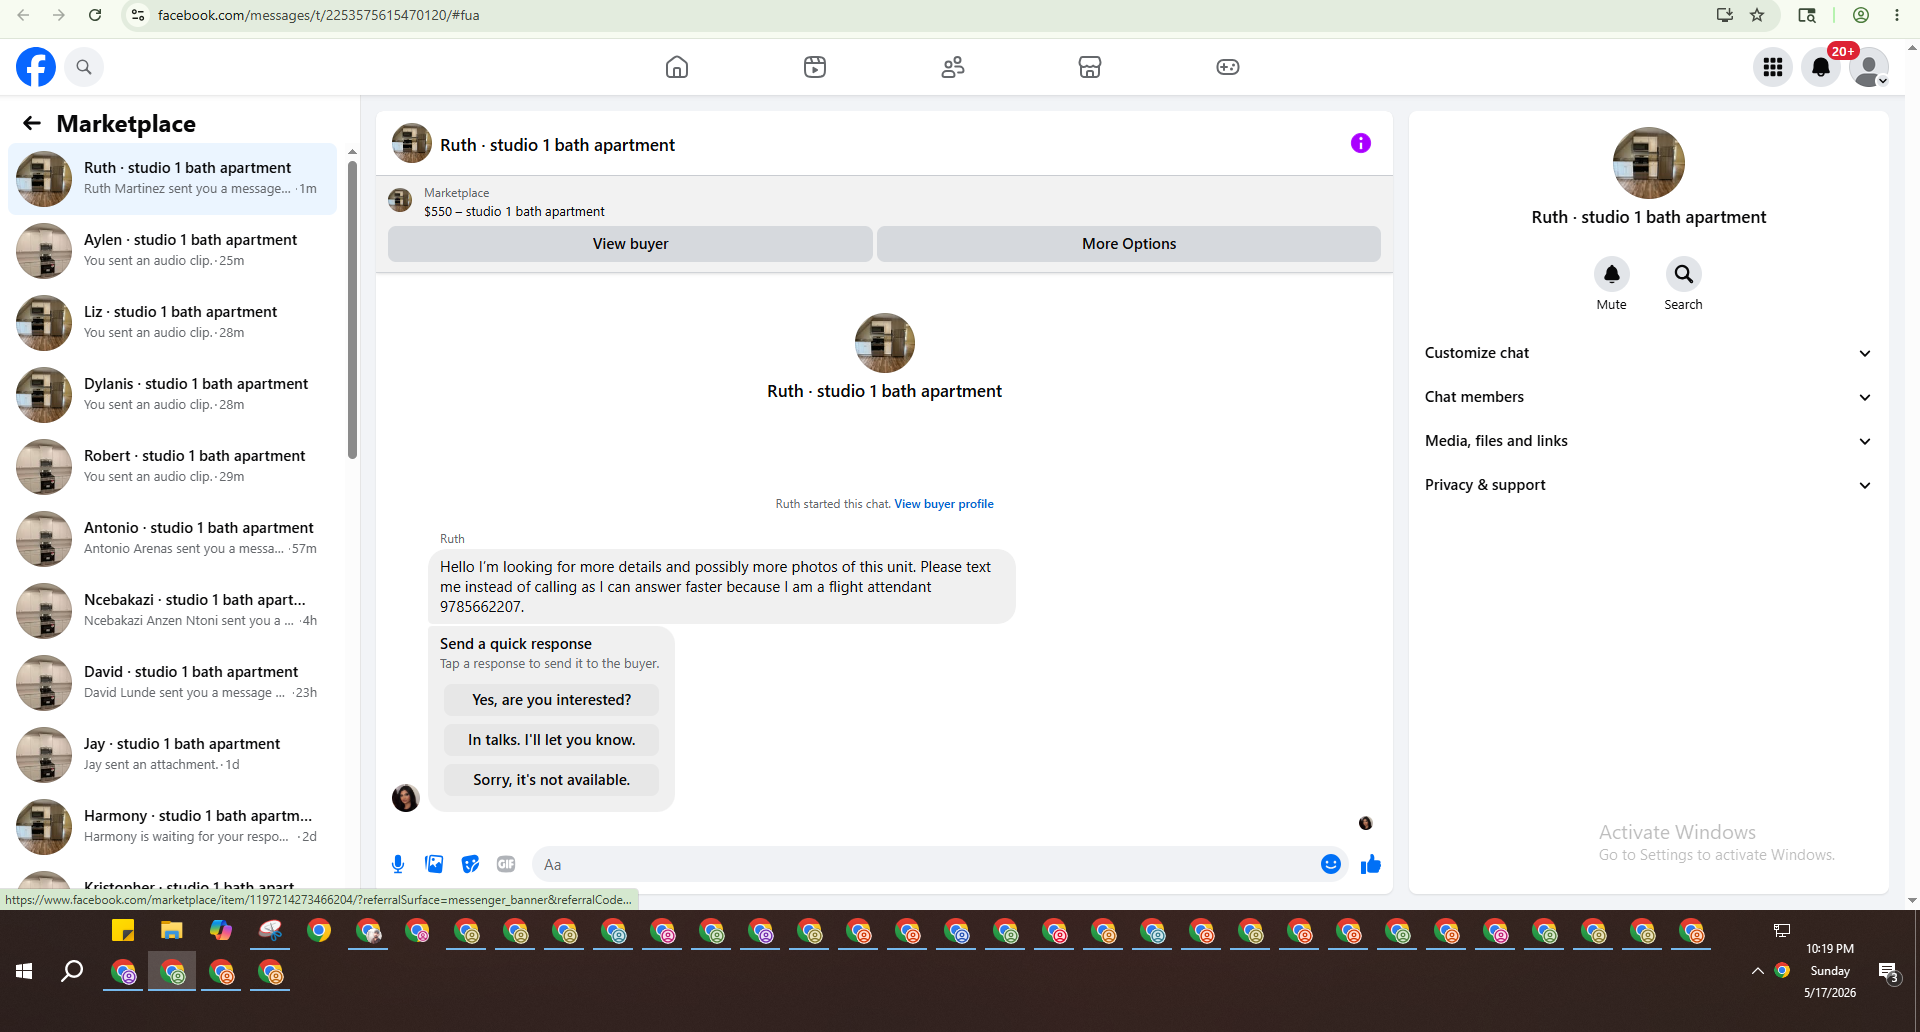The width and height of the screenshot is (1920, 1032).
Task: Click the More Options button
Action: click(x=1129, y=244)
